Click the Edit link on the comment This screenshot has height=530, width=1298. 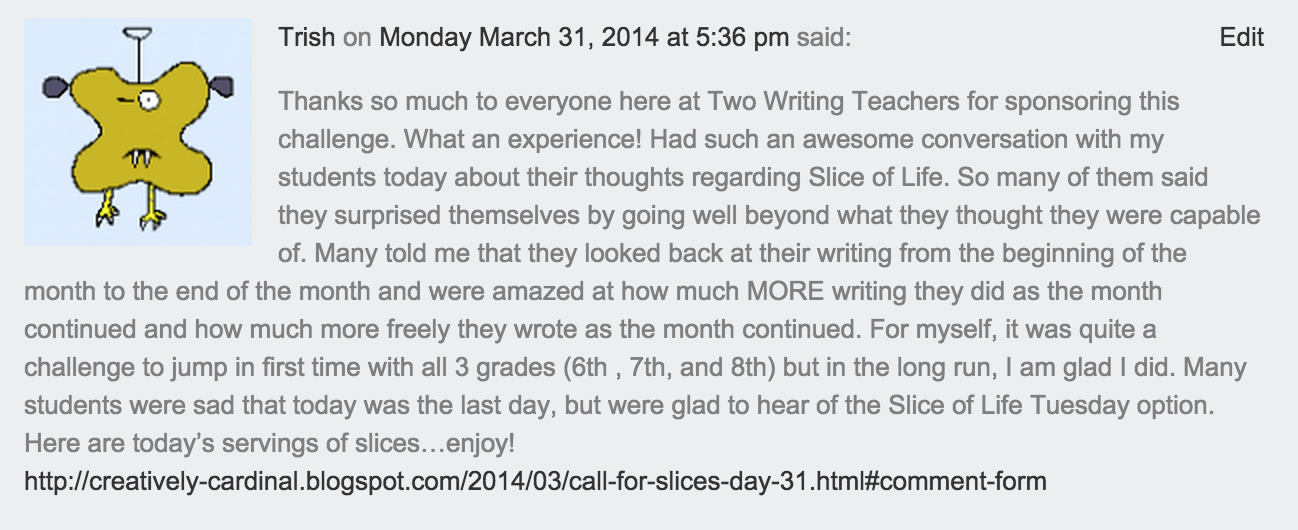(1241, 38)
